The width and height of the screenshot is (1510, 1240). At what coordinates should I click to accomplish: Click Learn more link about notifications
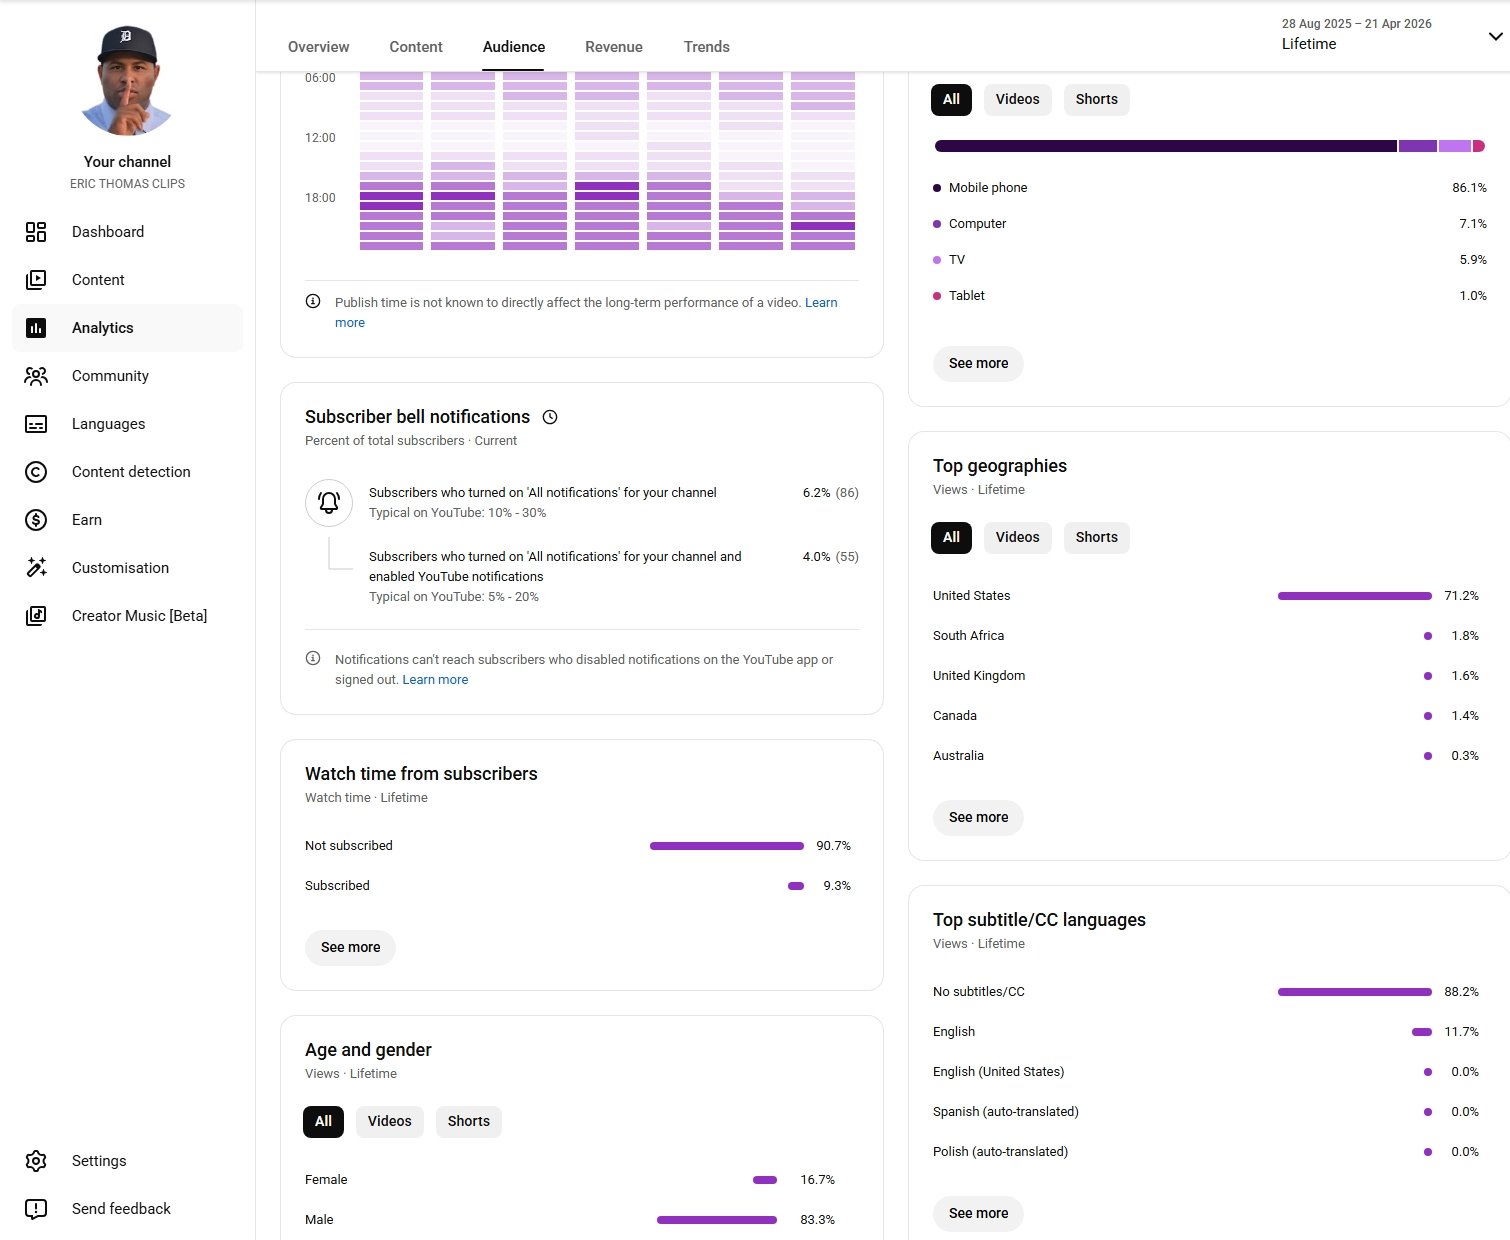(x=435, y=680)
